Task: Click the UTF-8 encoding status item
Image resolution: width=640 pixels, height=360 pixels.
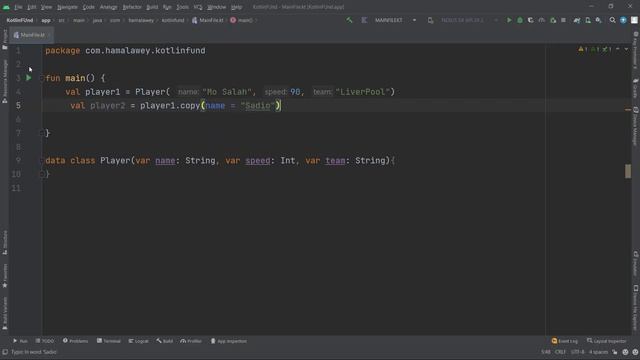Action: click(577, 352)
